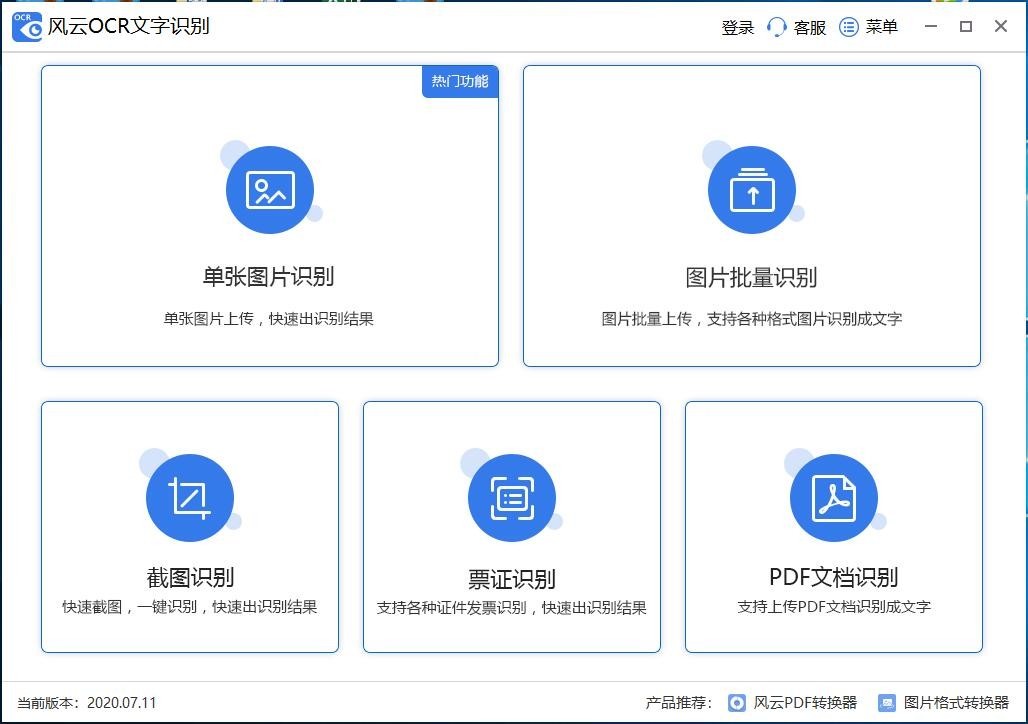Open 客服 customer service
Screen dimensions: 1028x724
[810, 28]
